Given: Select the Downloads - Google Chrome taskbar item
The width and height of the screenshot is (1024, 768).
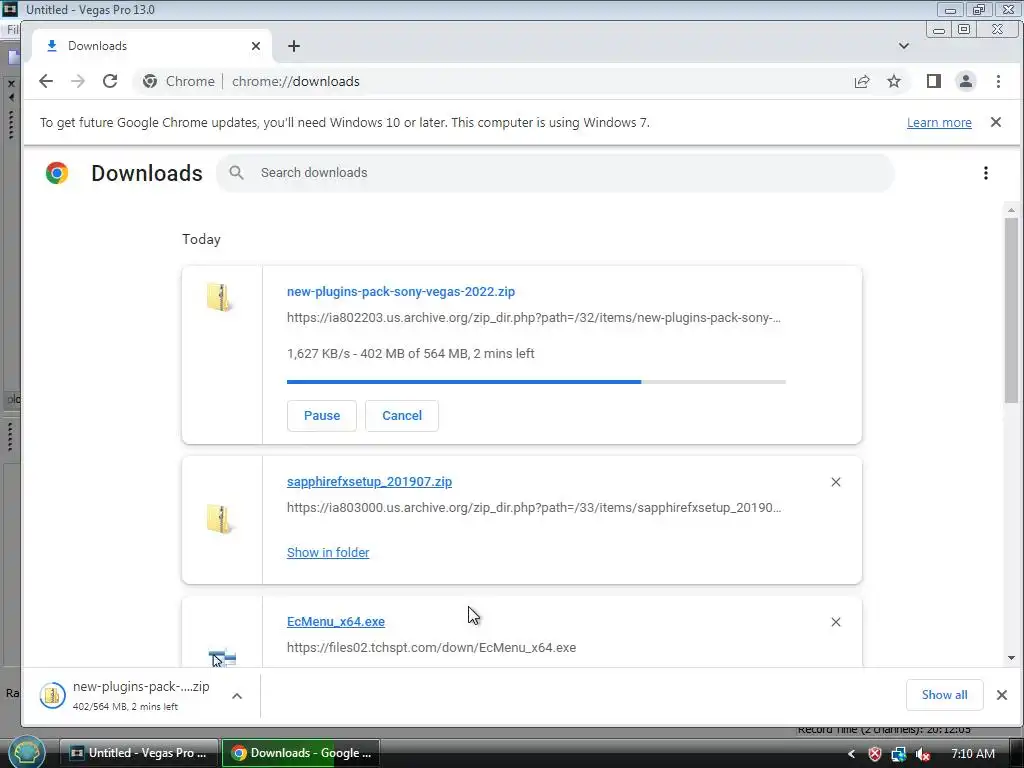Looking at the screenshot, I should tap(300, 753).
